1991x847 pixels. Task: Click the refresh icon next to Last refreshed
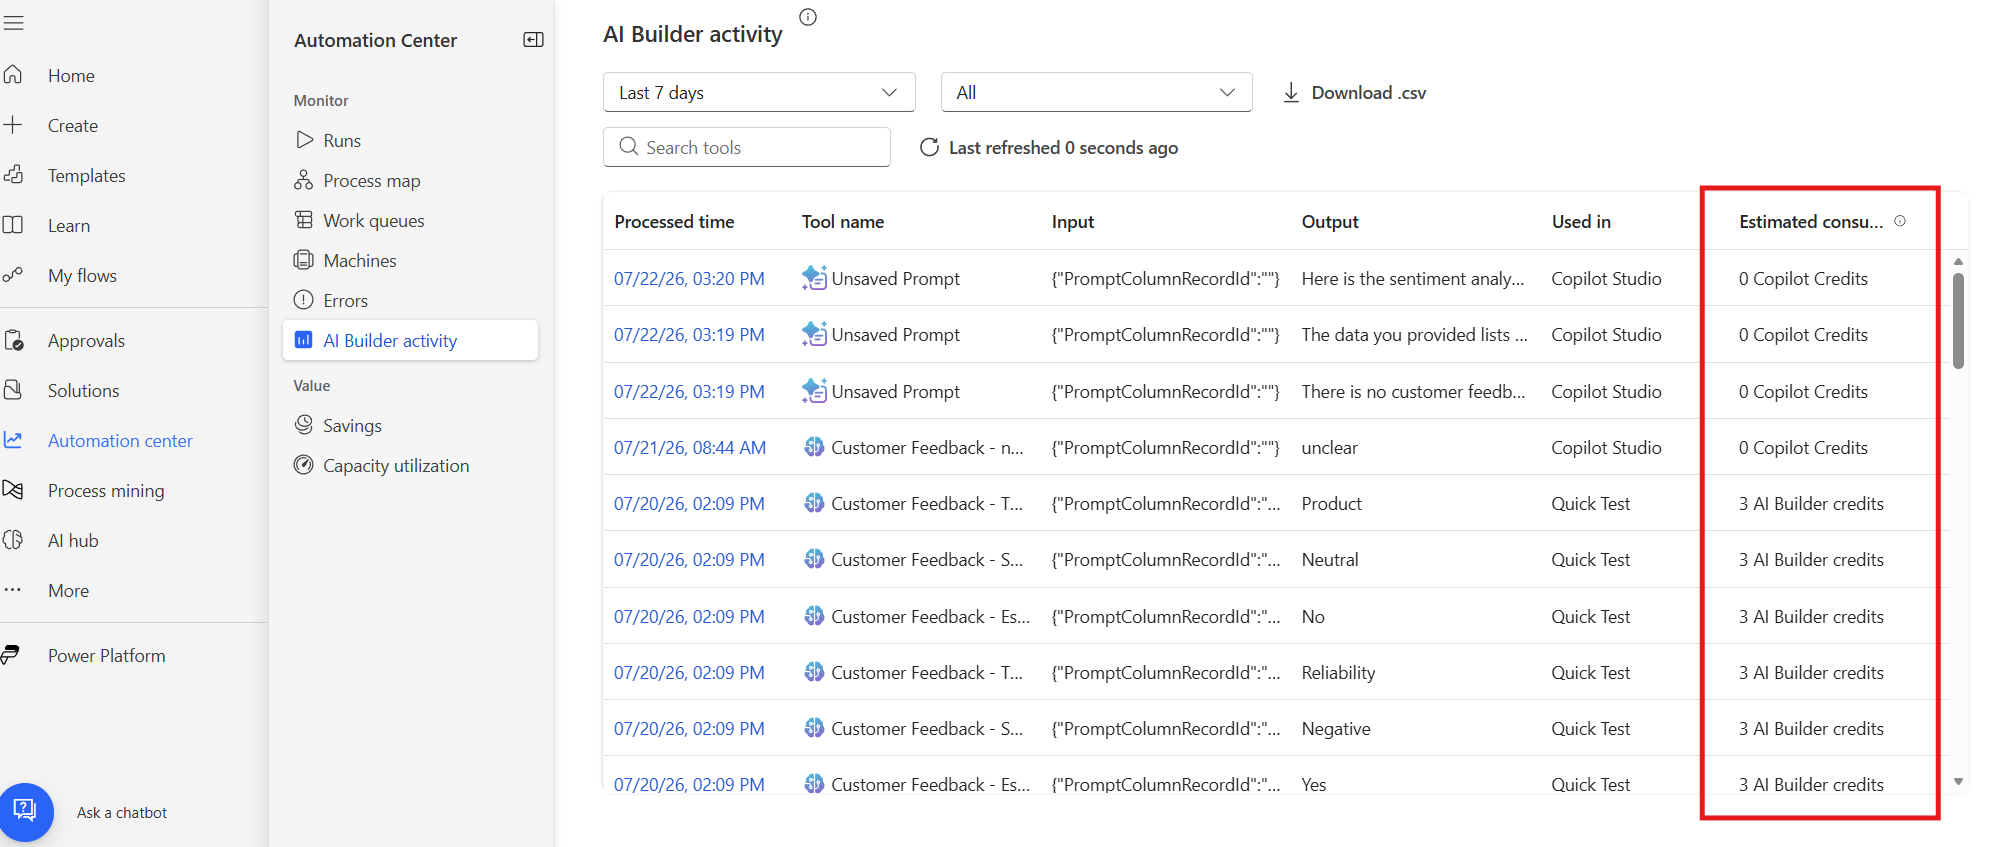tap(929, 147)
